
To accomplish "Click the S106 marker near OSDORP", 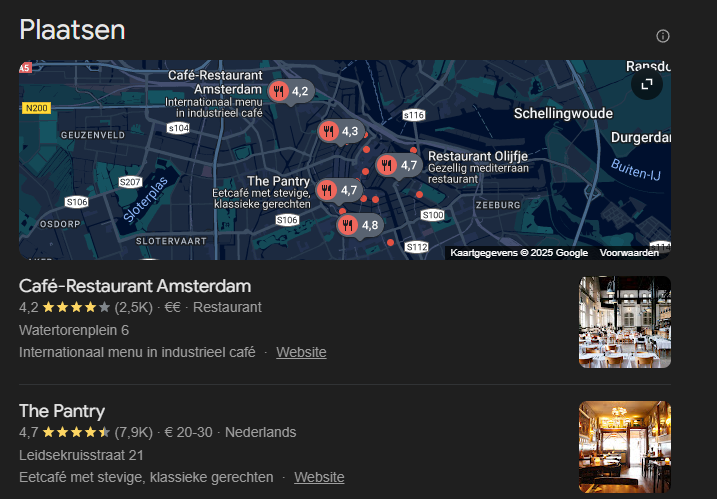I will click(x=76, y=202).
